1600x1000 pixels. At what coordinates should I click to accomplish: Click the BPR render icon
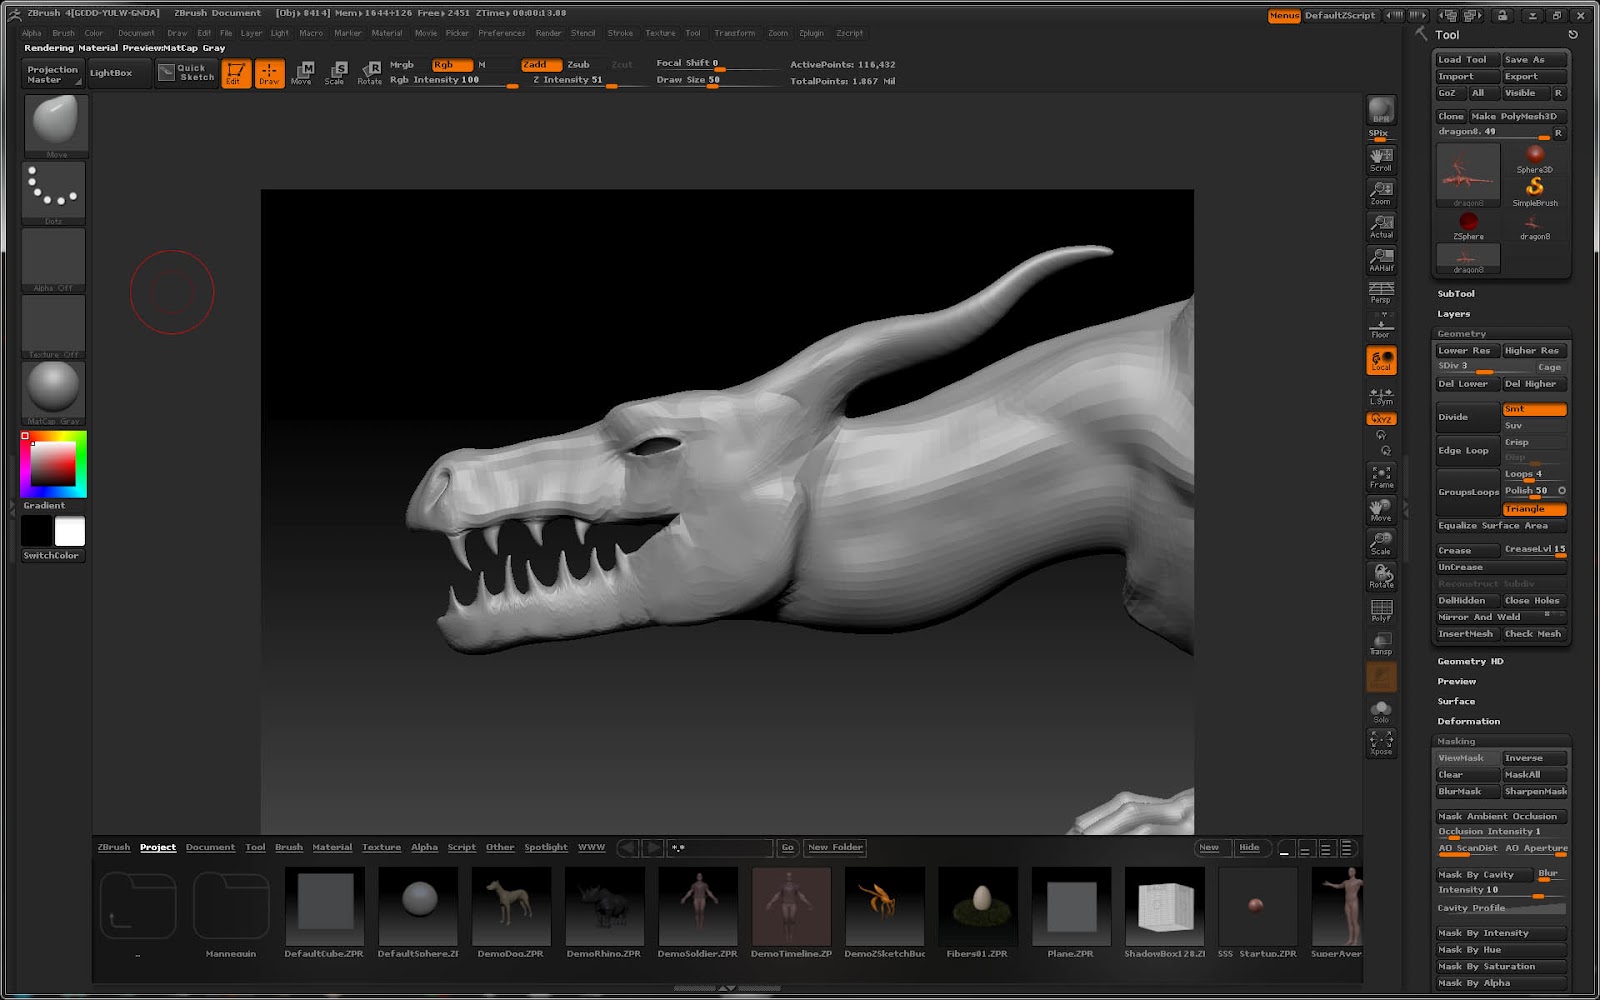[x=1381, y=110]
